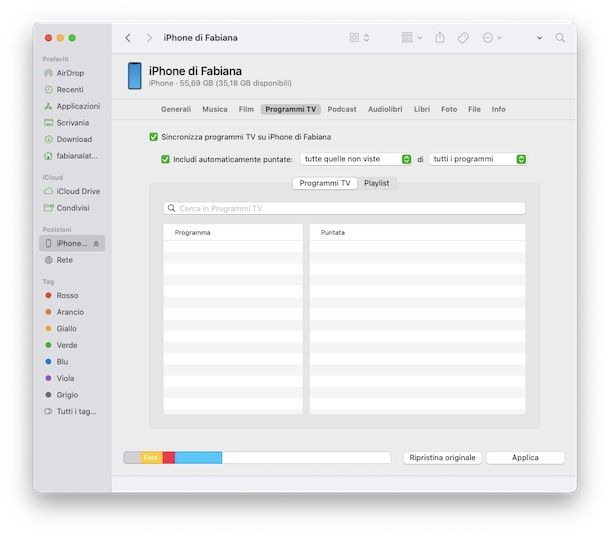Image resolution: width=610 pixels, height=536 pixels.
Task: Select the Playlist segmented button
Action: click(x=377, y=183)
